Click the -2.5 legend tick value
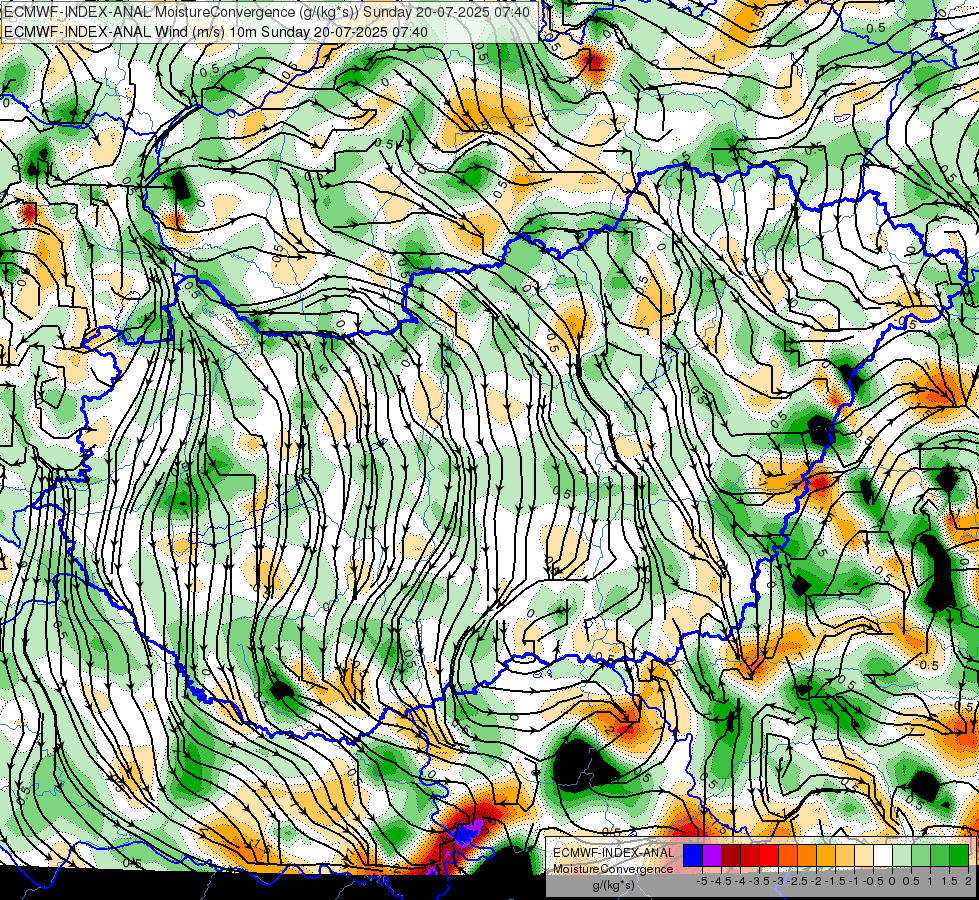The width and height of the screenshot is (979, 900). tap(797, 881)
